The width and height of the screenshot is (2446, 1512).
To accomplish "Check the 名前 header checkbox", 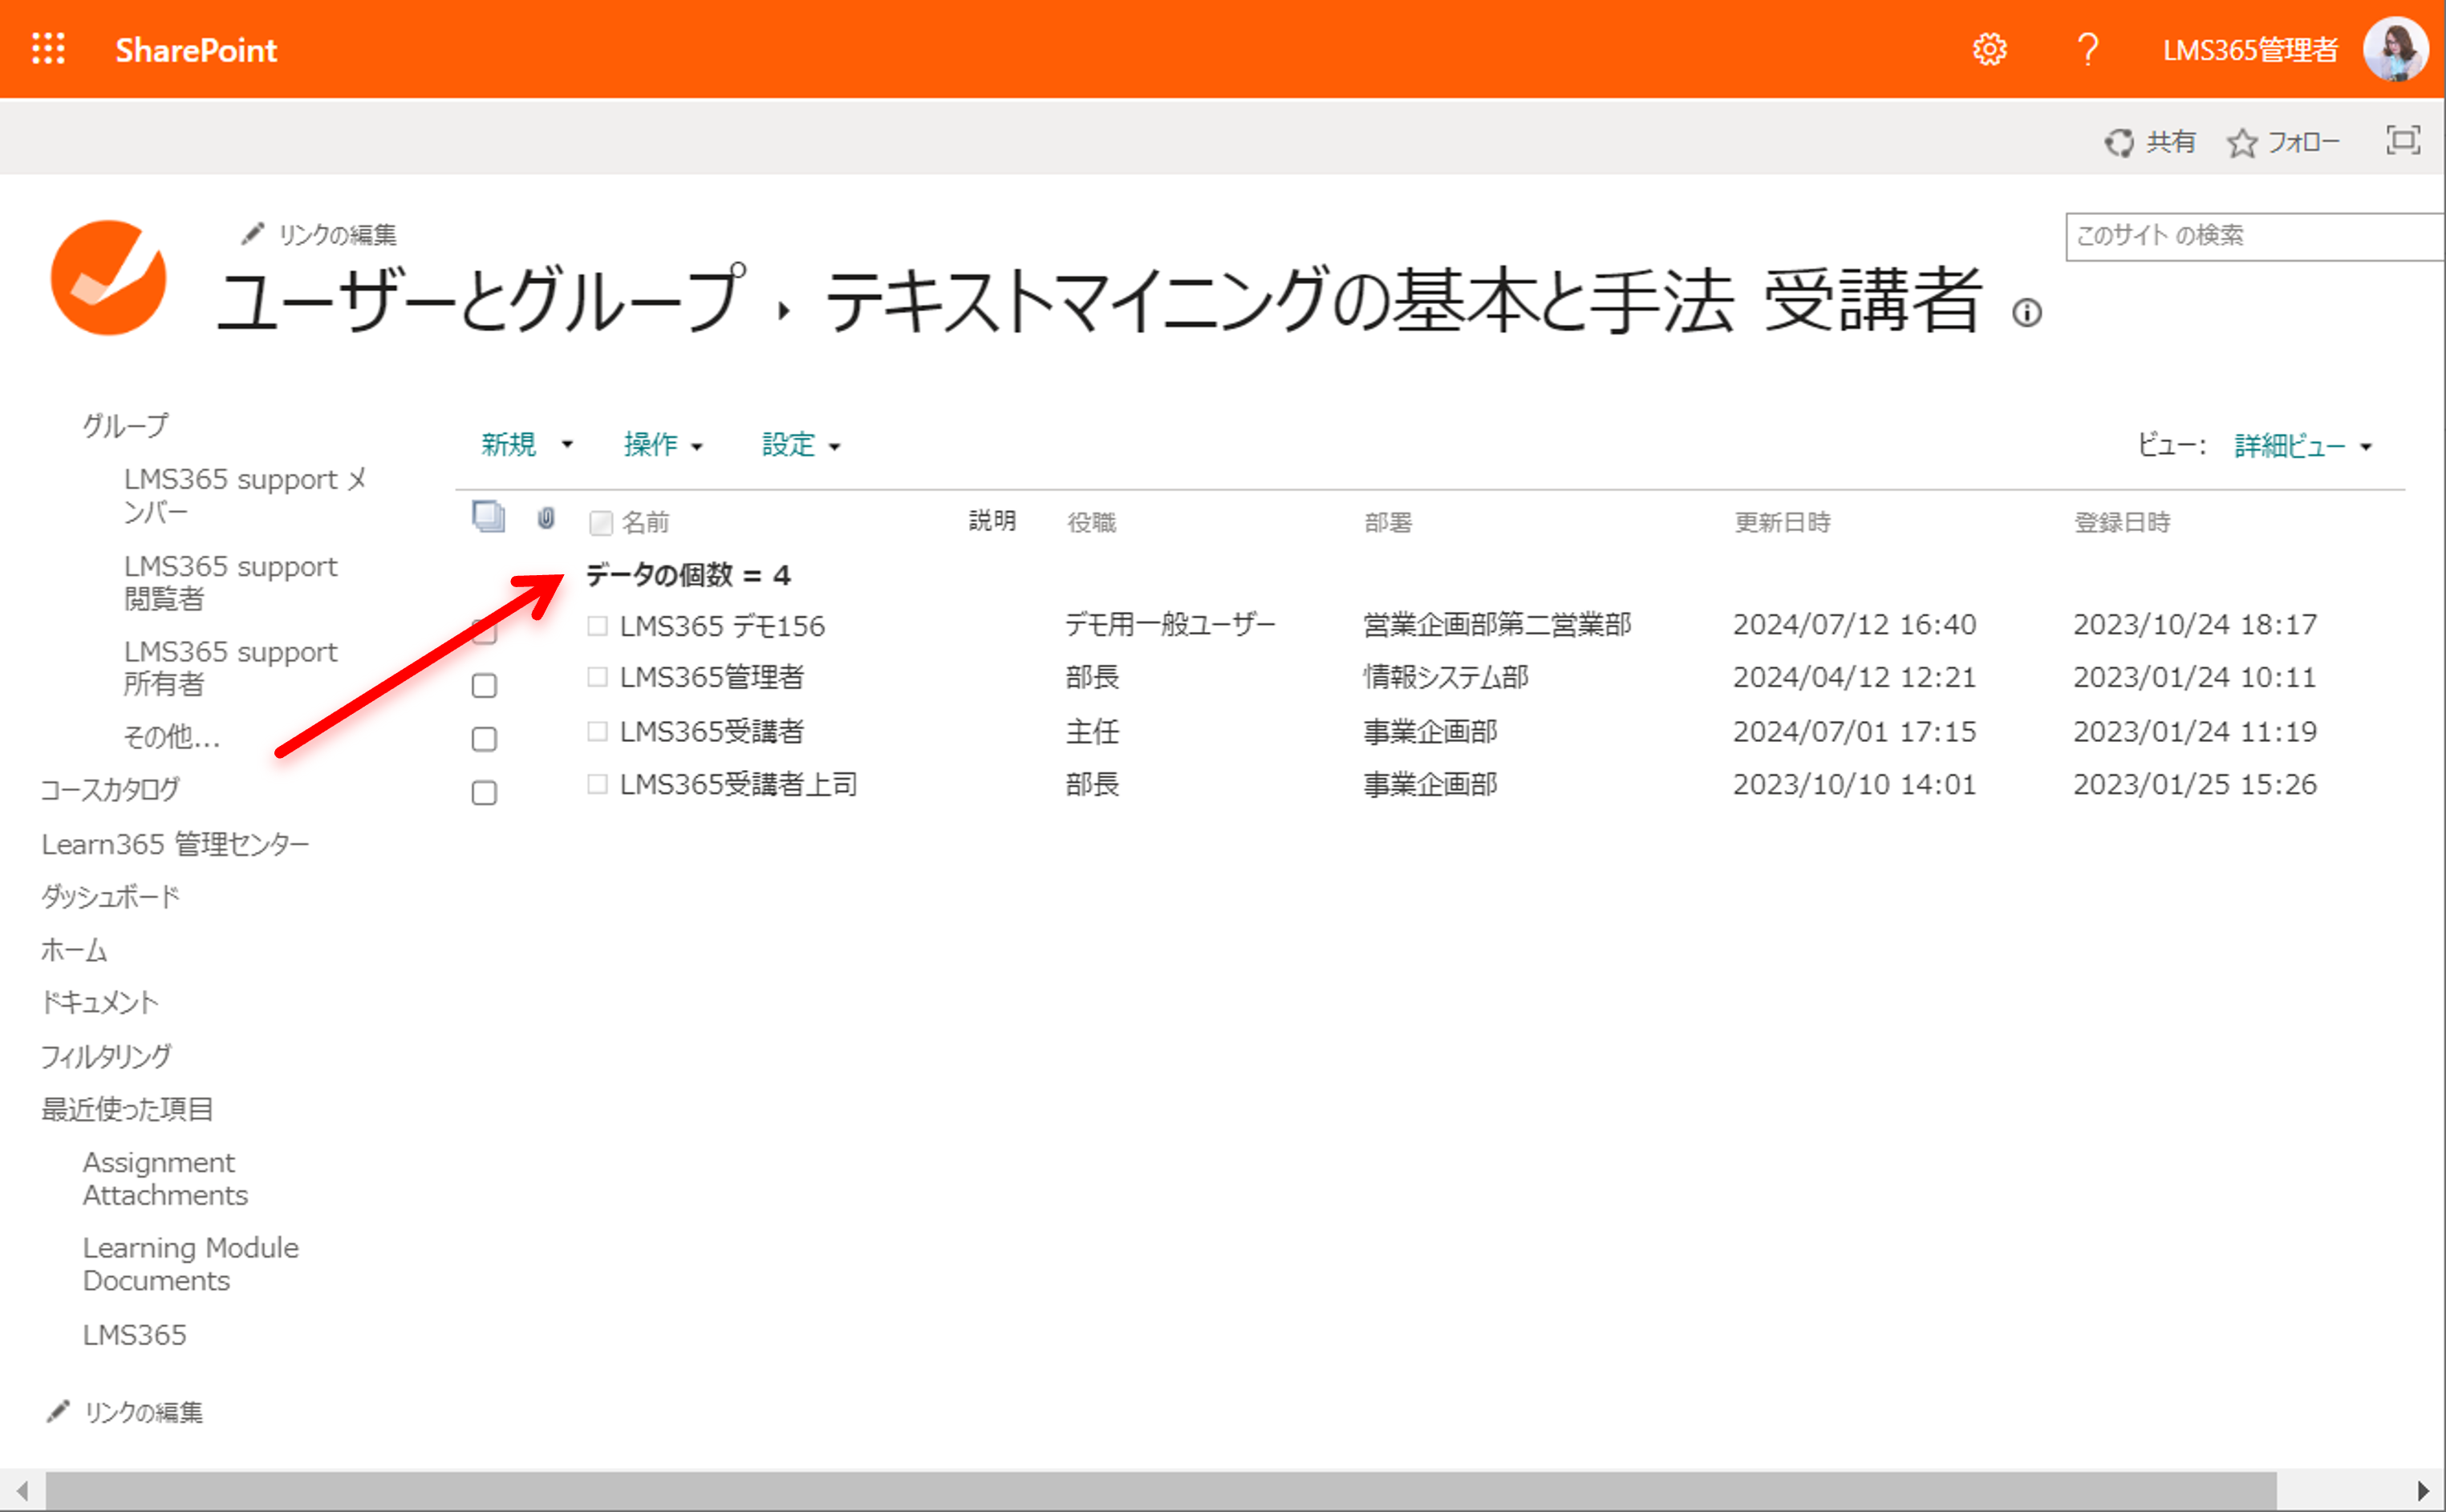I will click(x=601, y=523).
